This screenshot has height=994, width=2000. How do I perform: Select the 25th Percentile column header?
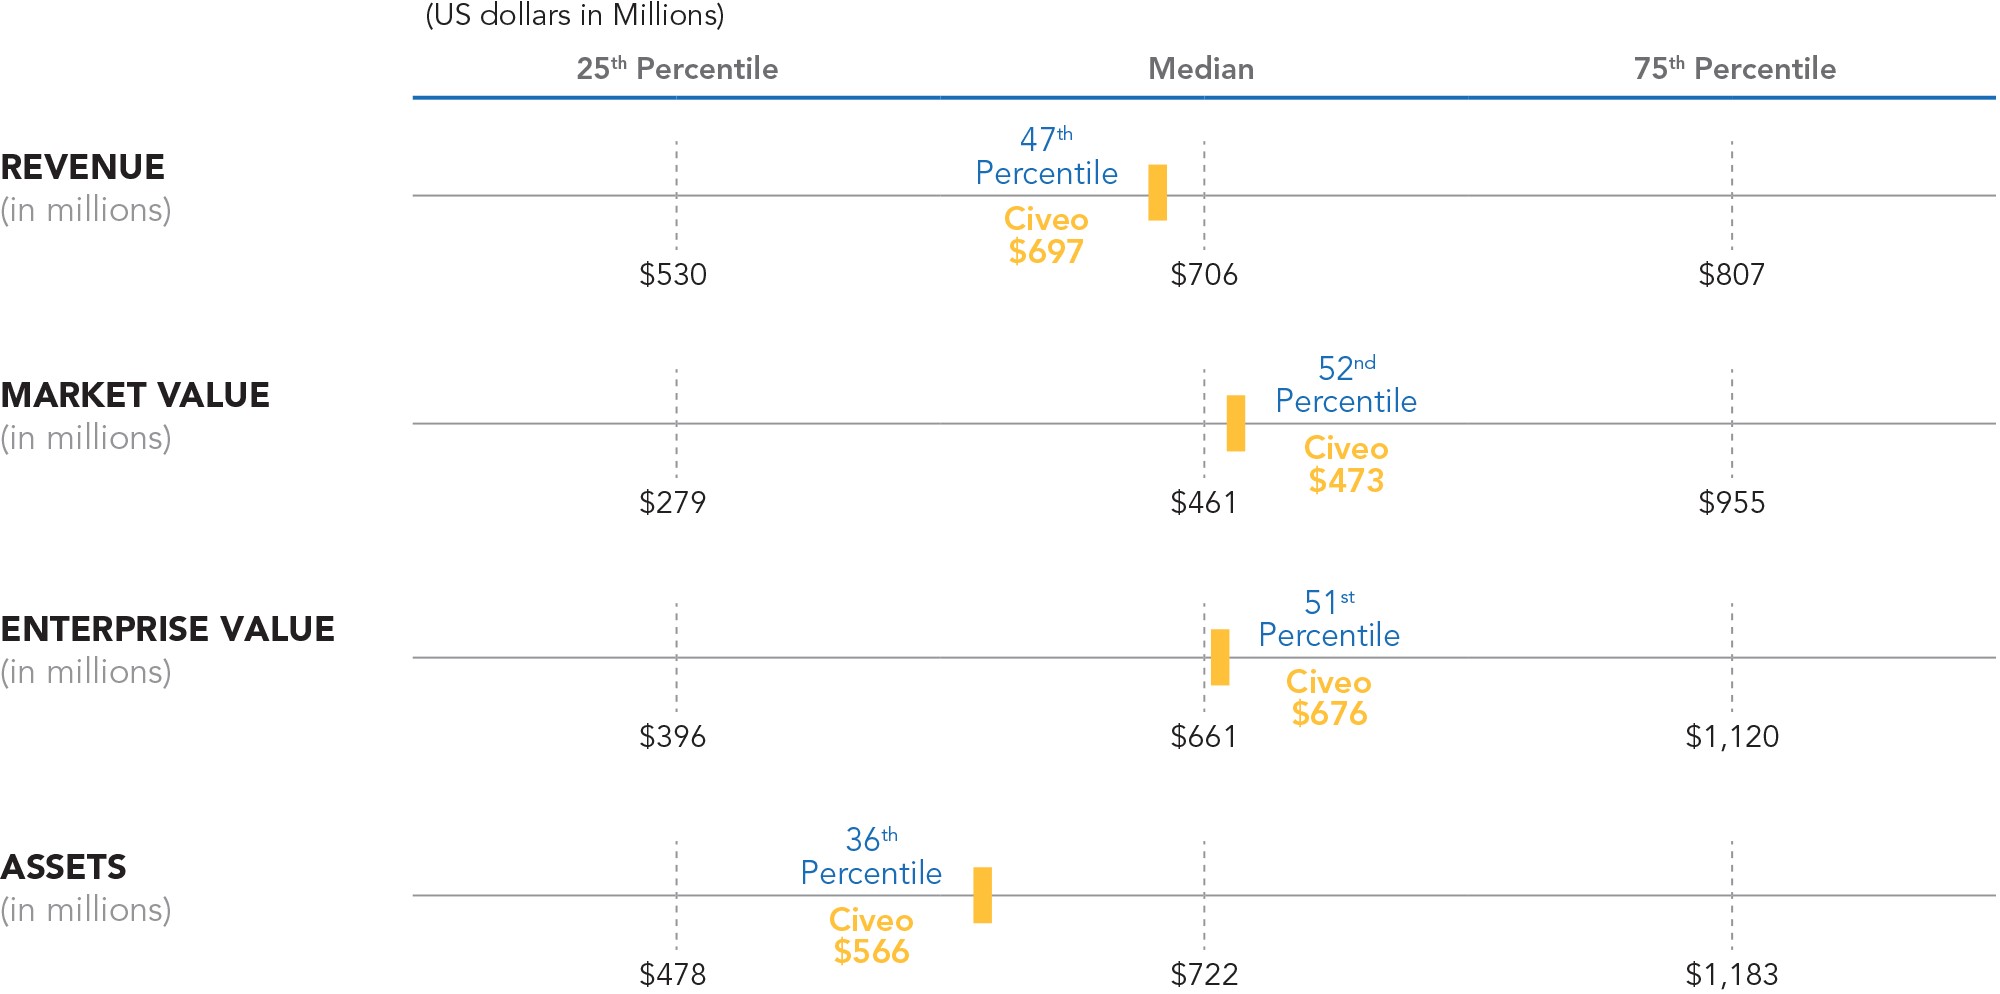(x=677, y=68)
